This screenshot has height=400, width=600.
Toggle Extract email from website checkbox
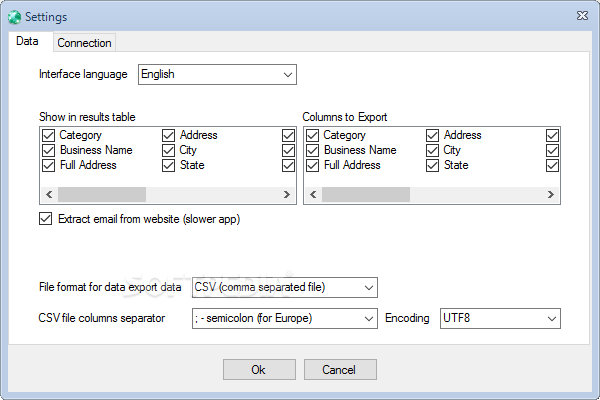tap(45, 219)
